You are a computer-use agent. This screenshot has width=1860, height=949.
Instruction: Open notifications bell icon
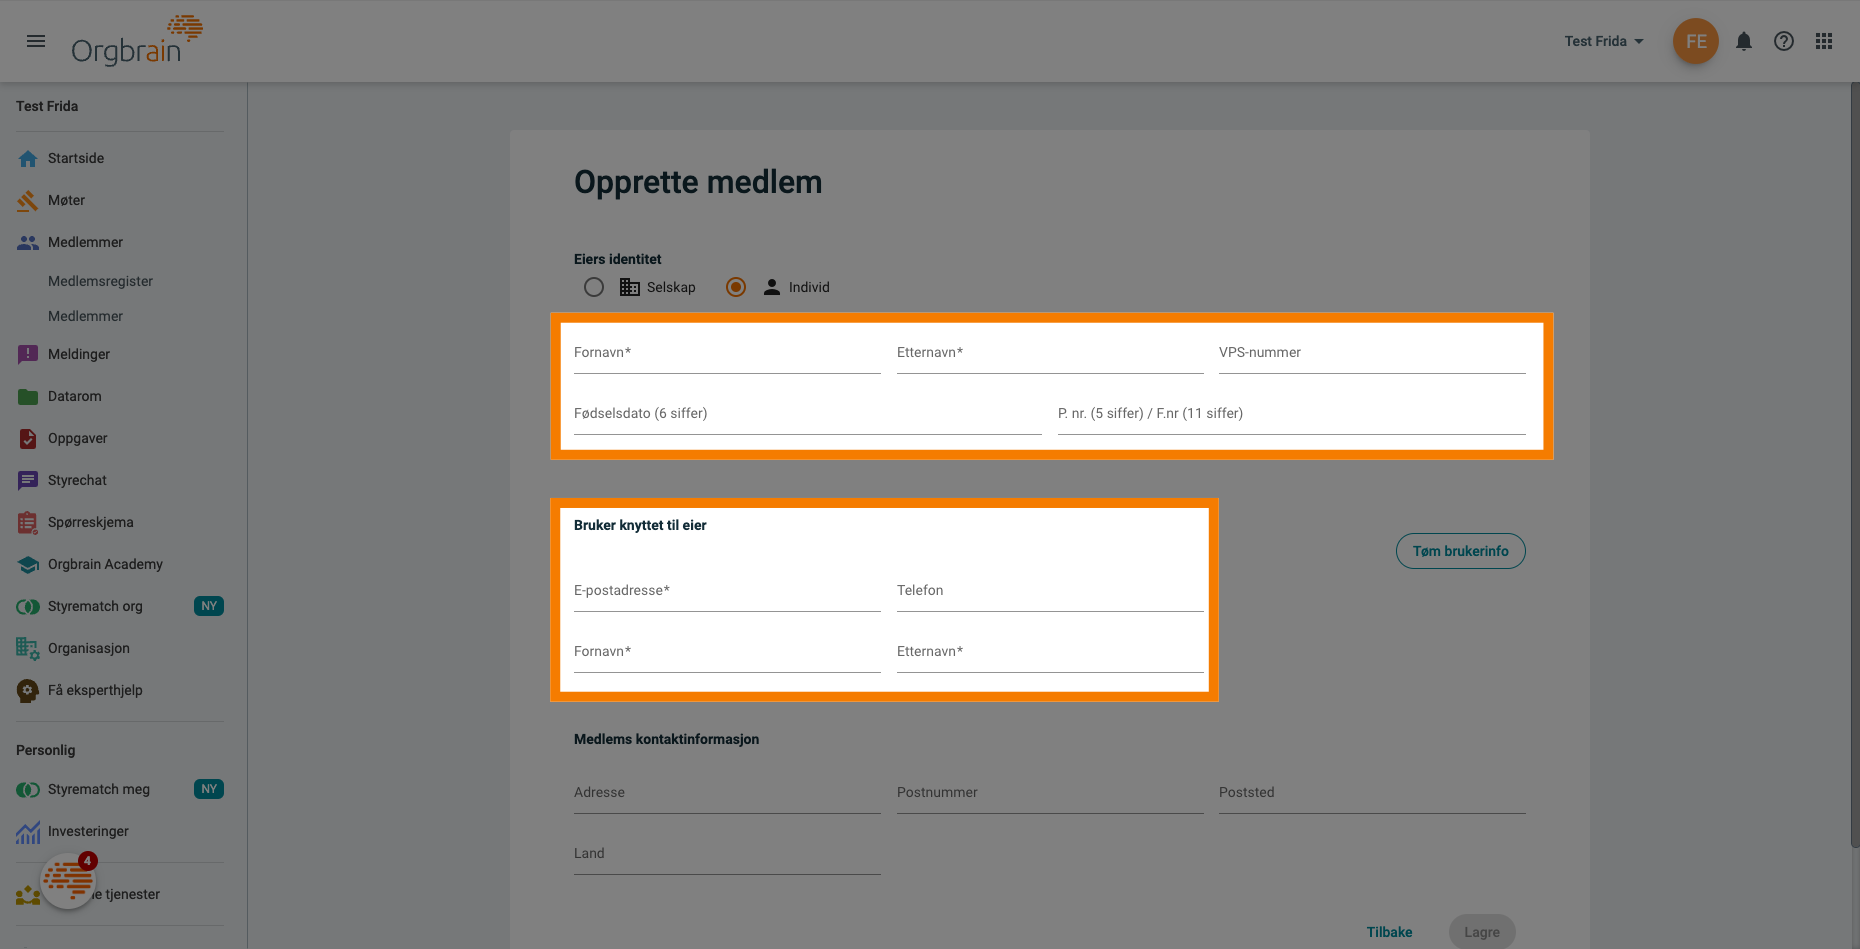pos(1744,41)
